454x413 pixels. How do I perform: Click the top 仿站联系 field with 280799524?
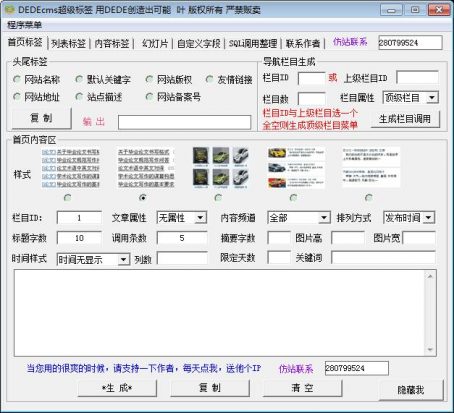click(410, 43)
